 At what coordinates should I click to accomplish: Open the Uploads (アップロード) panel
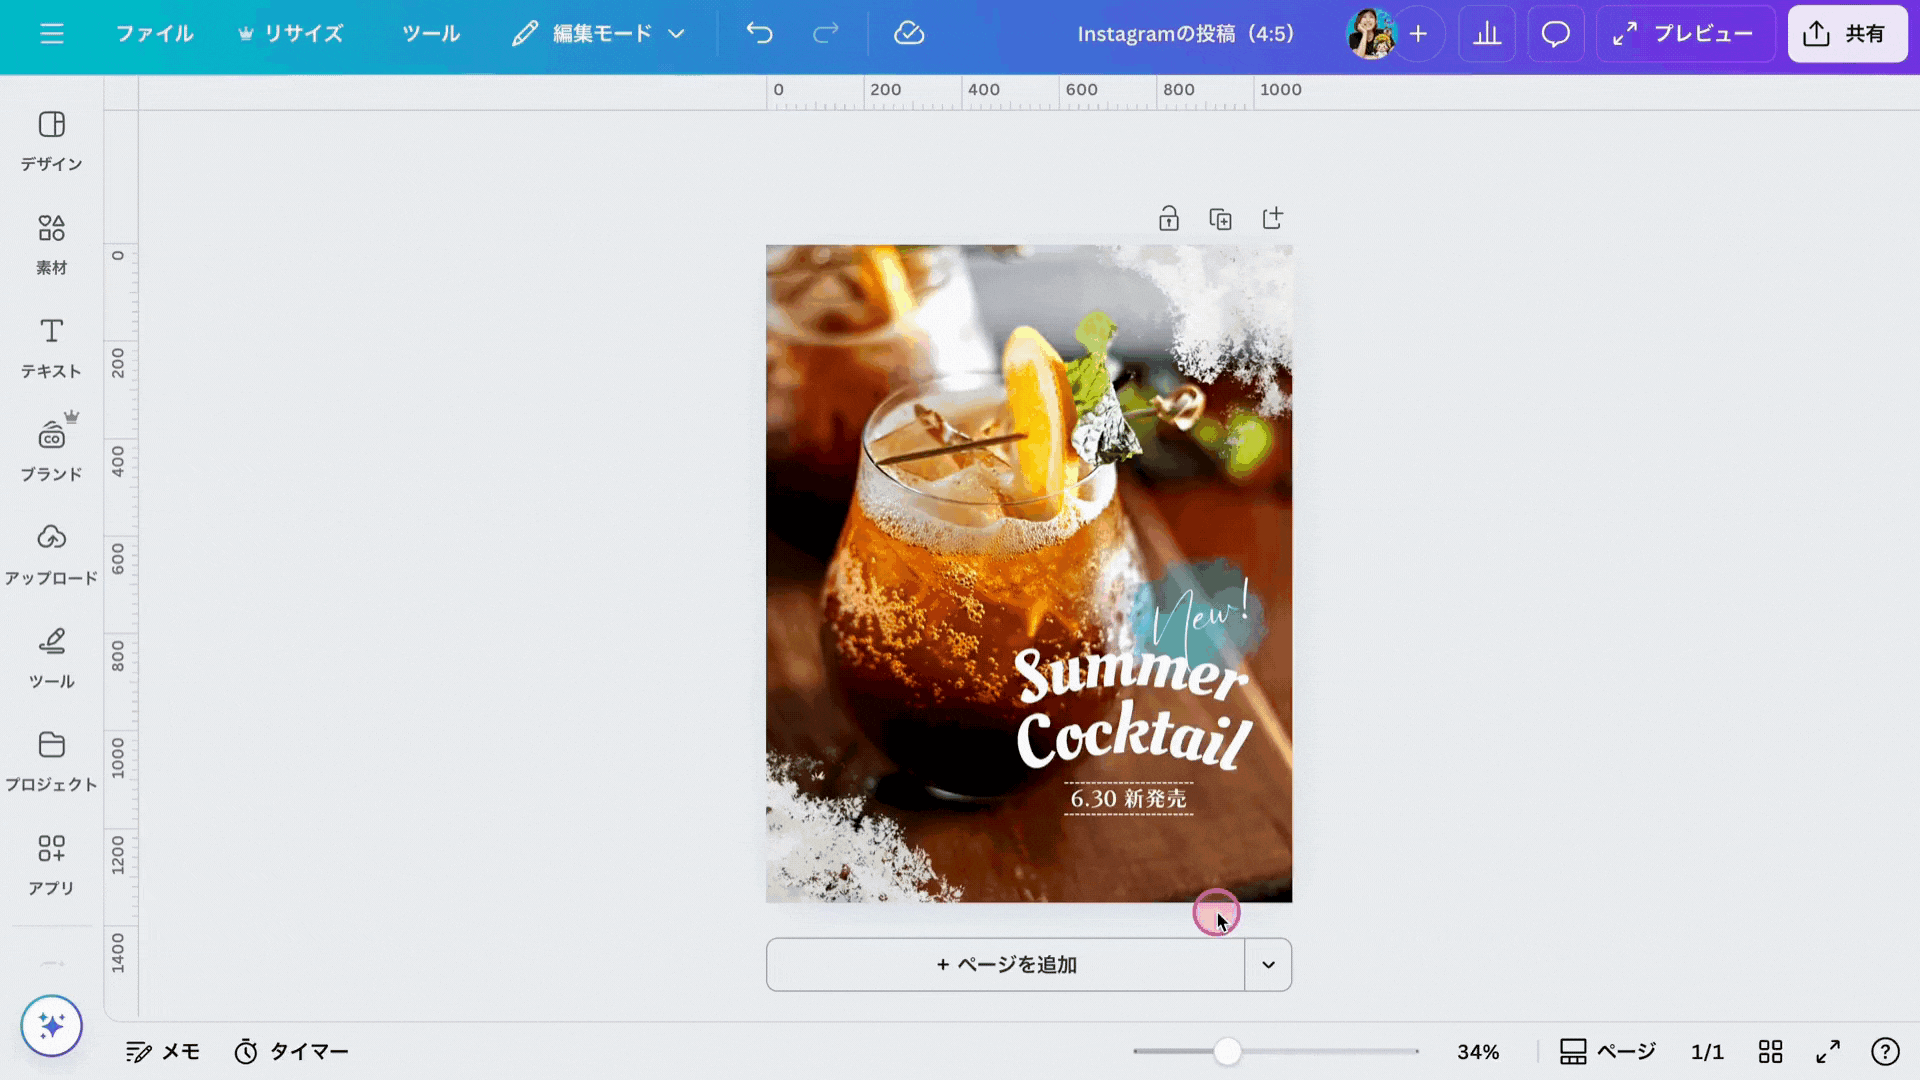click(x=51, y=554)
